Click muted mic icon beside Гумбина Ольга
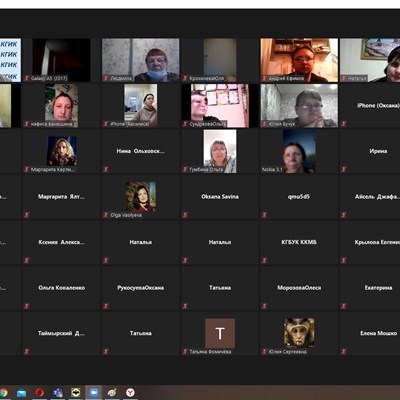400x400 pixels. point(185,169)
